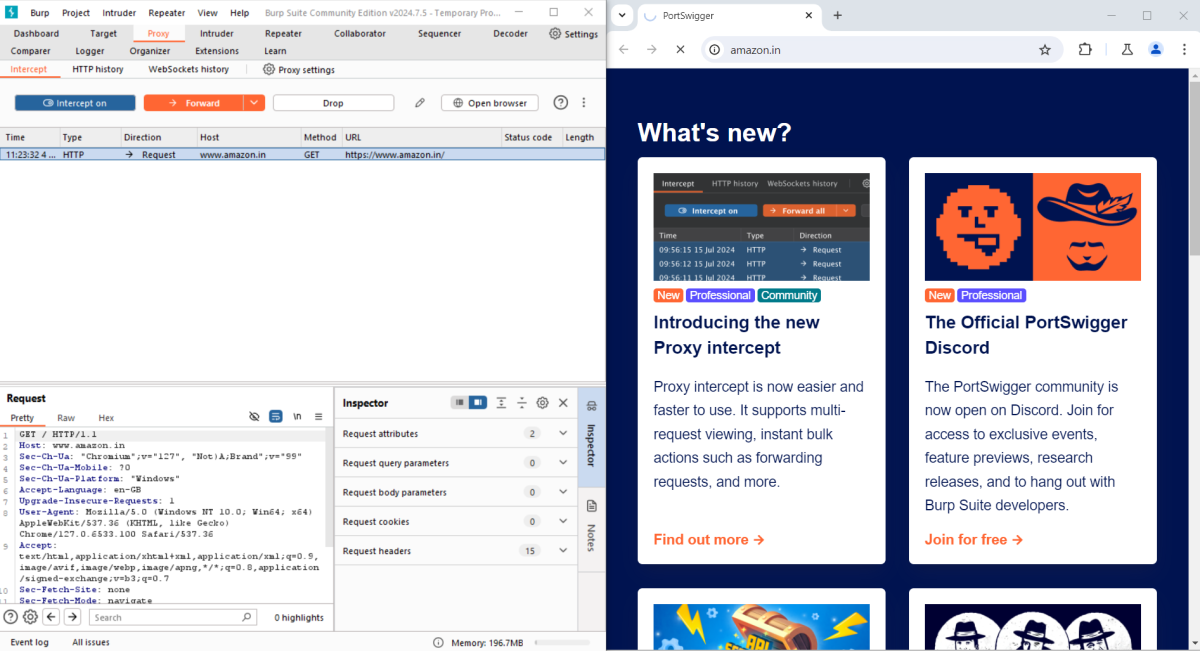This screenshot has height=651, width=1200.
Task: Select Hex view tab in Request
Action: pyautogui.click(x=106, y=418)
